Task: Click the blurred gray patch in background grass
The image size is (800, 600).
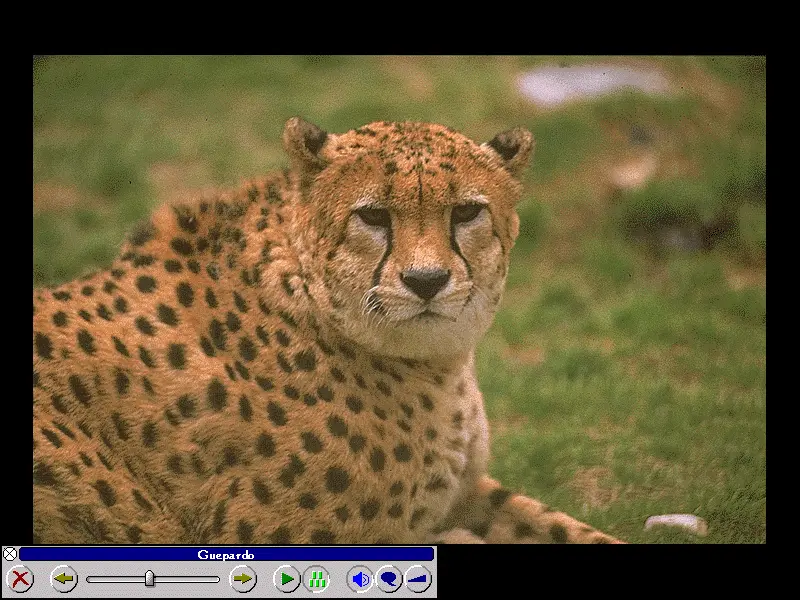Action: [590, 85]
